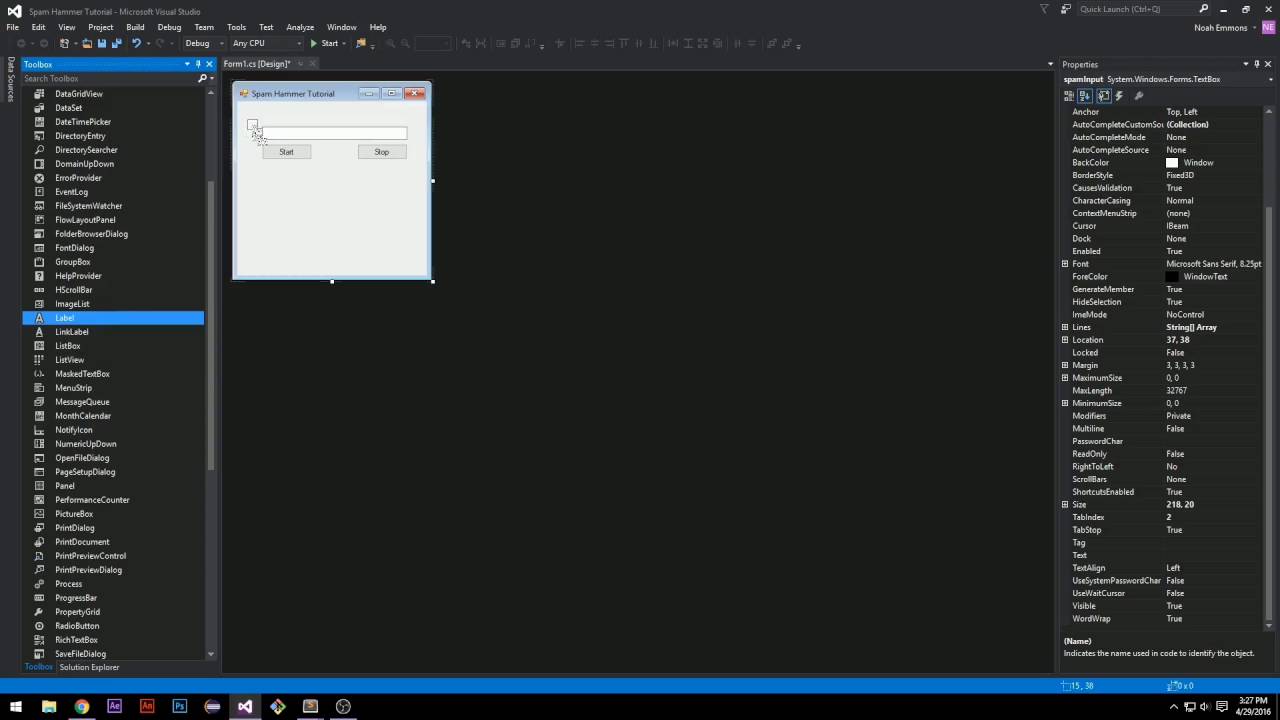
Task: Pin the Properties panel
Action: 1256,64
